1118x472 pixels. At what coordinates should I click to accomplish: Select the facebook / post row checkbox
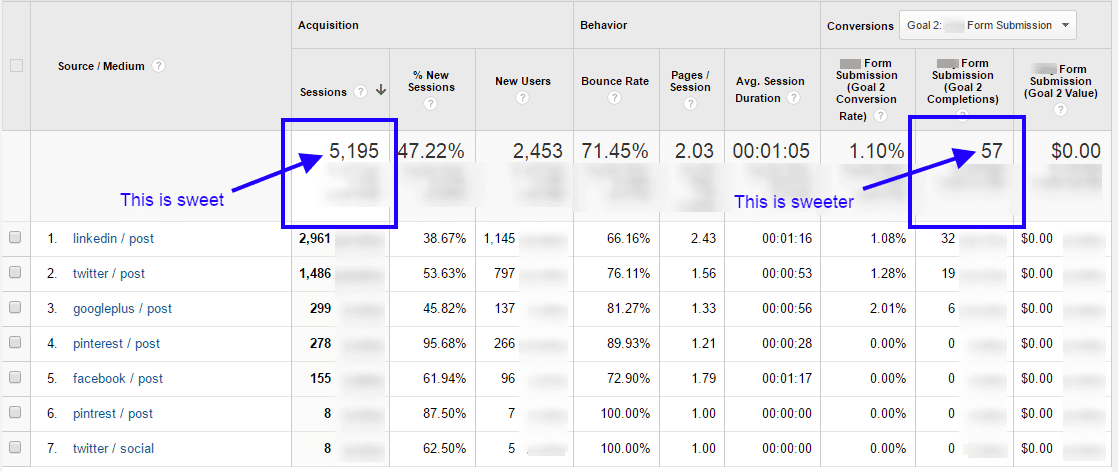(15, 378)
